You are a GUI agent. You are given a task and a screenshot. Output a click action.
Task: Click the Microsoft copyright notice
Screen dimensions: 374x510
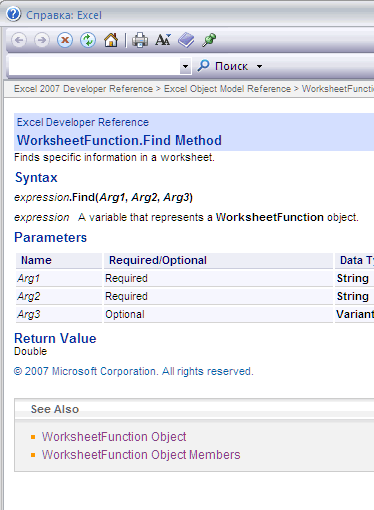click(134, 371)
